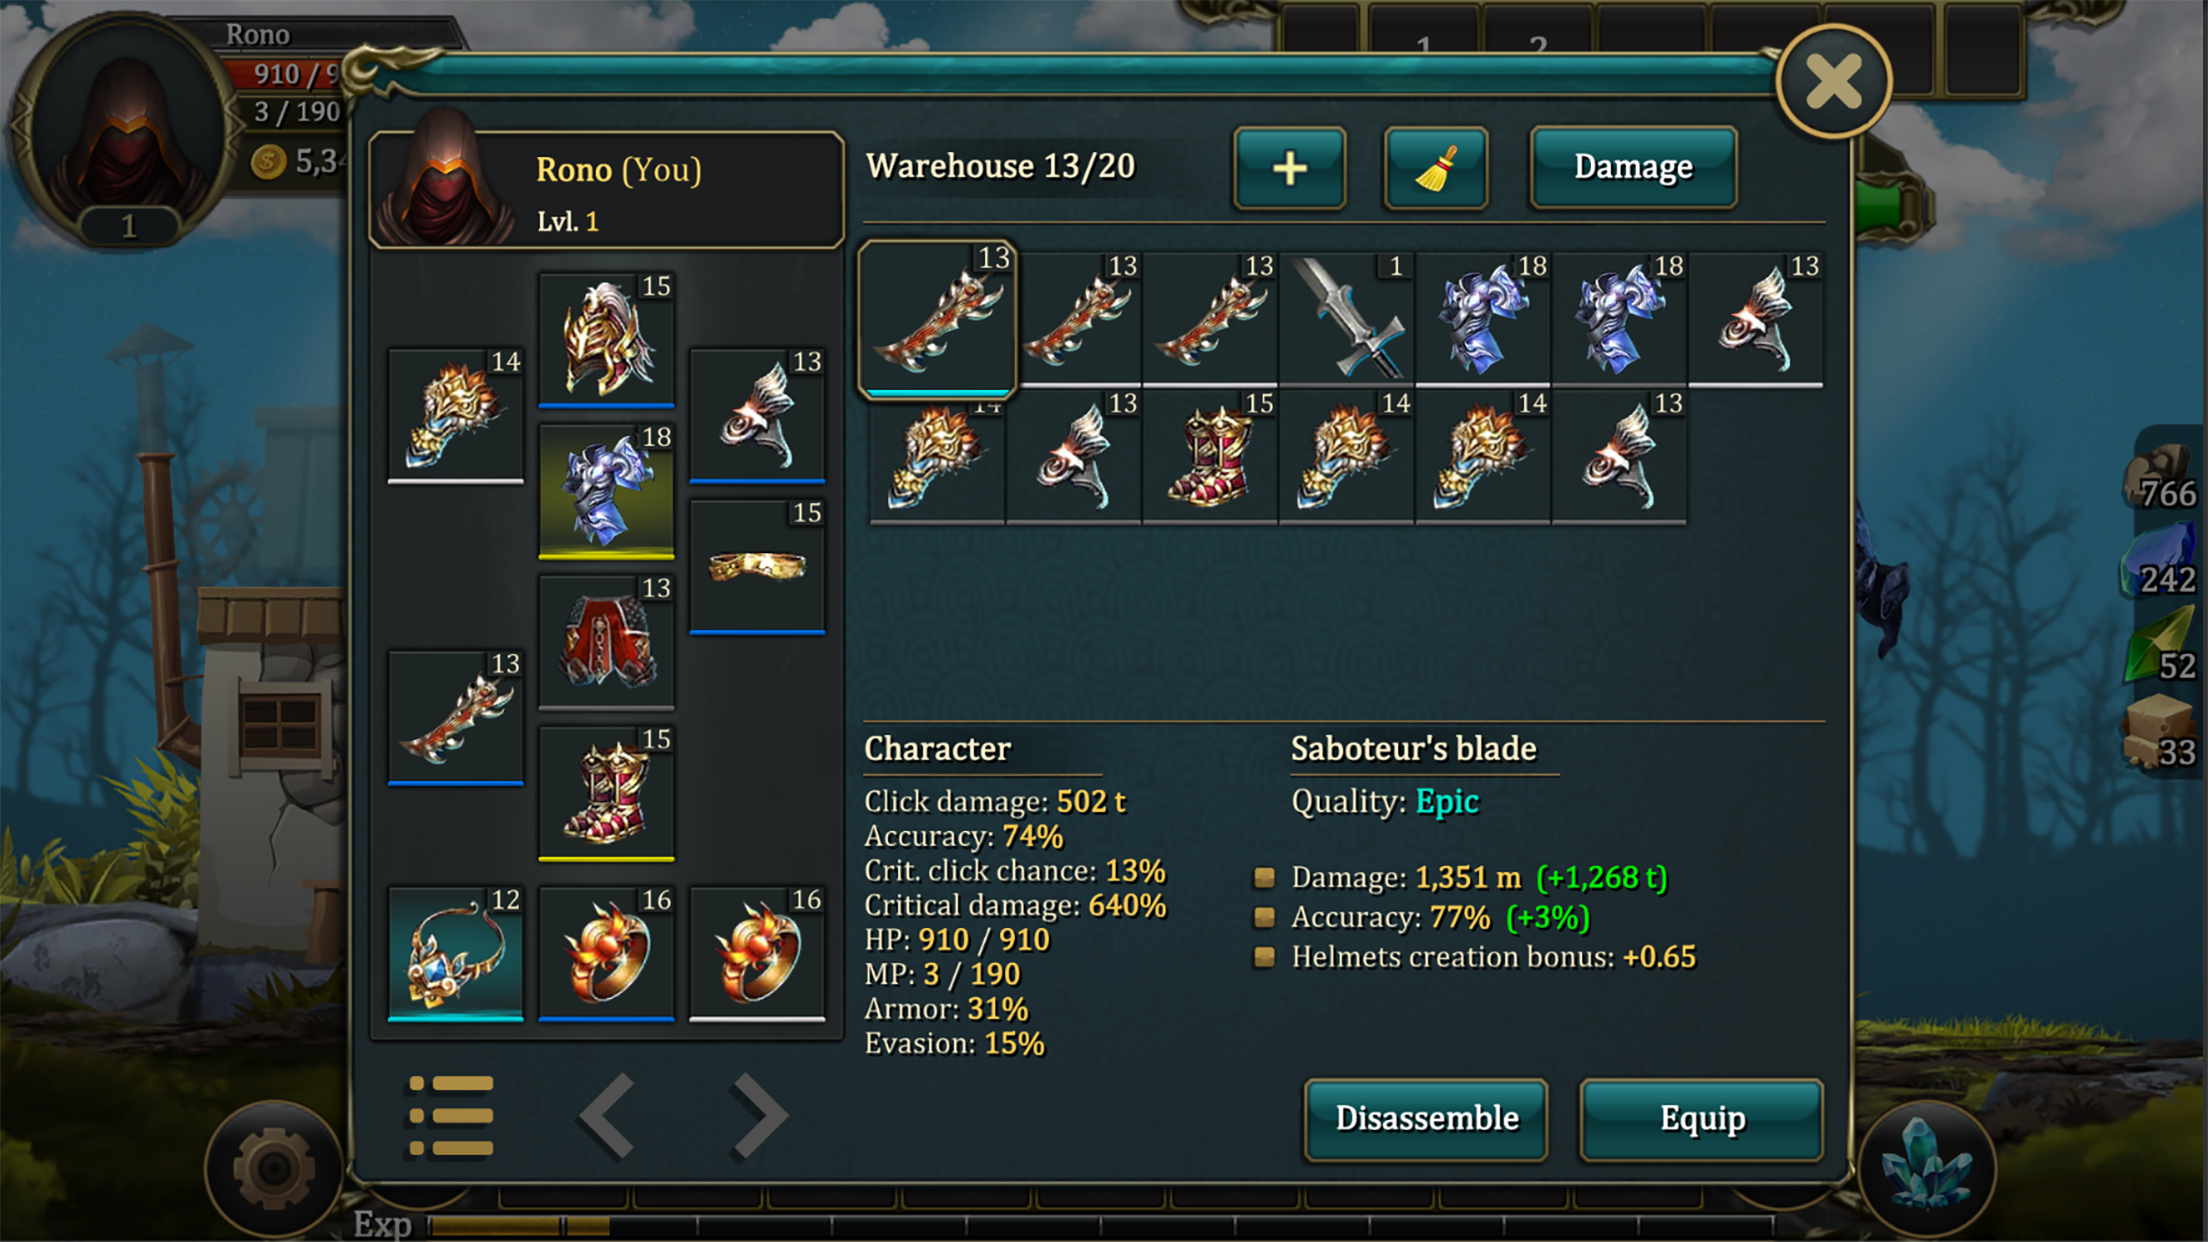This screenshot has height=1242, width=2208.
Task: Go to next character with right arrow
Action: coord(759,1116)
